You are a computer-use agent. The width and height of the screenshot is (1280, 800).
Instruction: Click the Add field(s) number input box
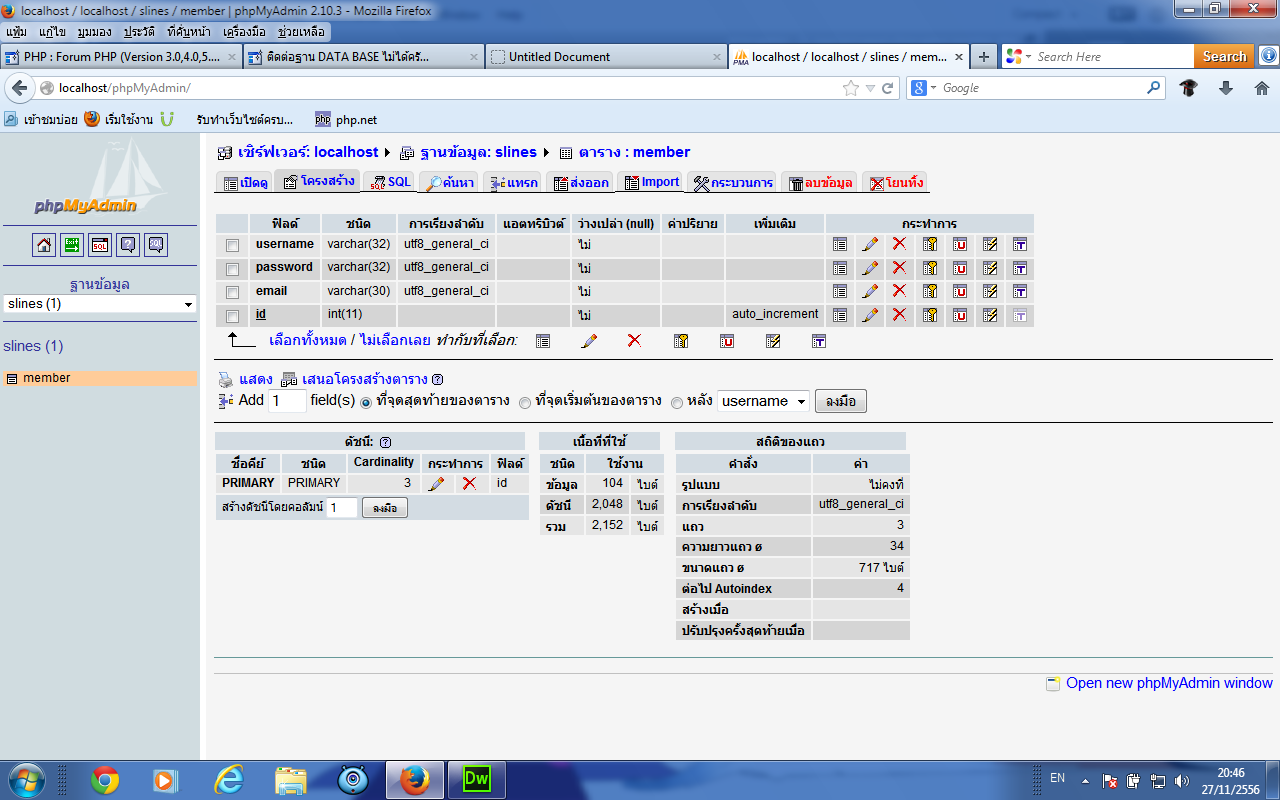287,400
